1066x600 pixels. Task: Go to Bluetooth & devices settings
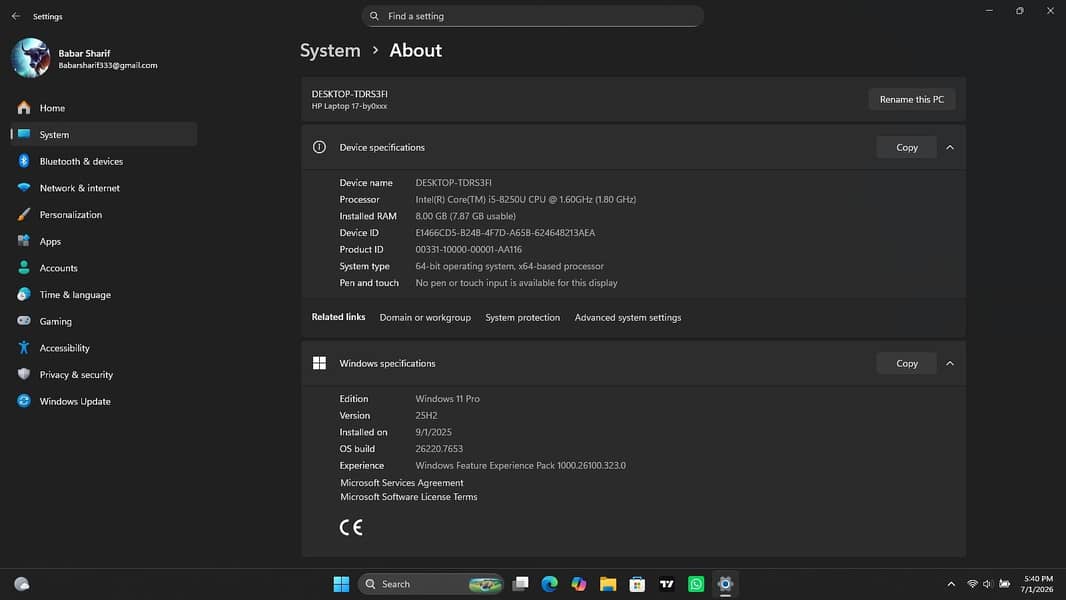[104, 161]
